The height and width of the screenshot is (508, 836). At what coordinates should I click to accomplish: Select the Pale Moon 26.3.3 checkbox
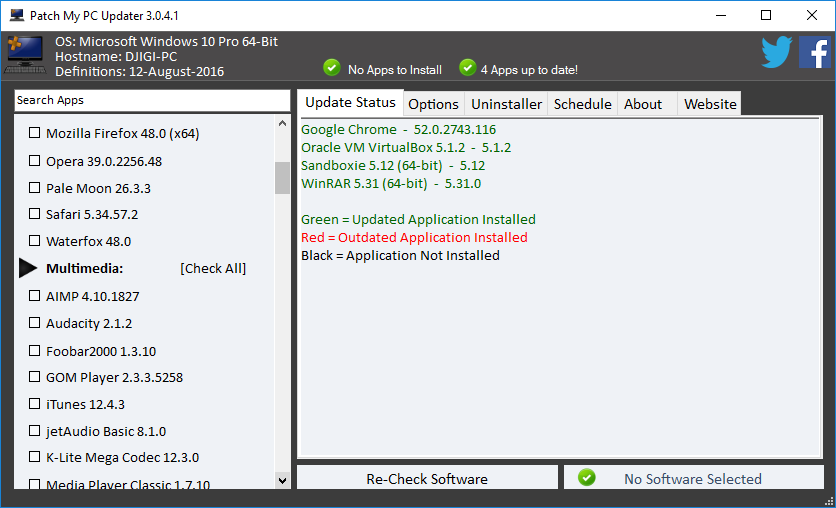[34, 188]
